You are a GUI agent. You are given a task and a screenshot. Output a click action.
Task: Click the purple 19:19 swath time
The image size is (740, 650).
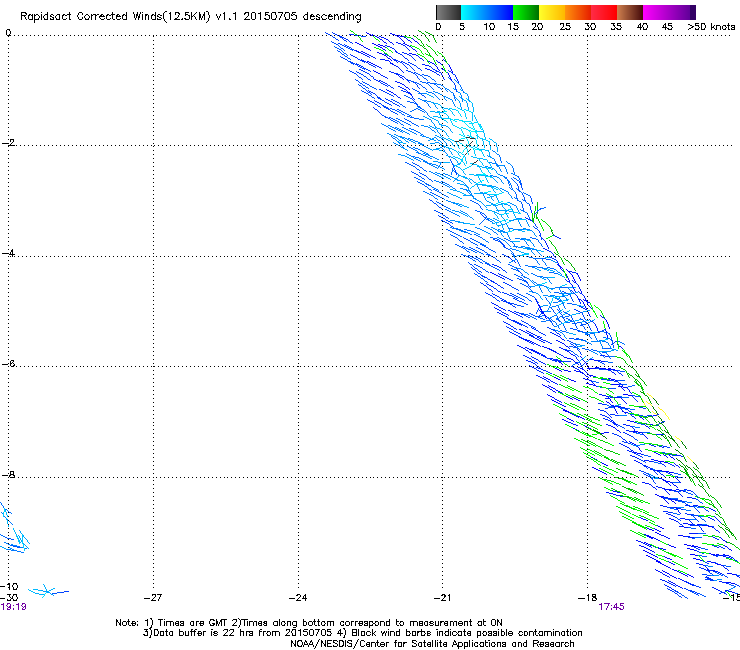pos(13,607)
